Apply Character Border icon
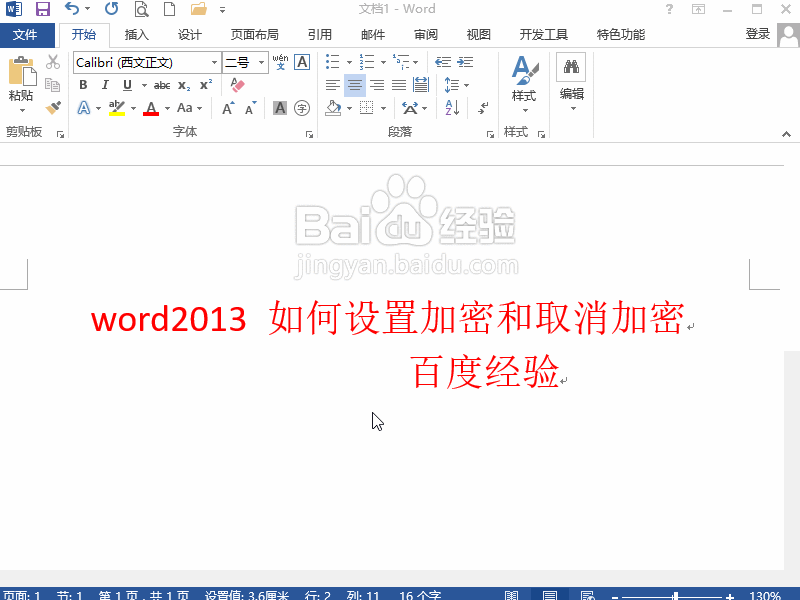Screen dimensions: 800x600 (x=302, y=62)
